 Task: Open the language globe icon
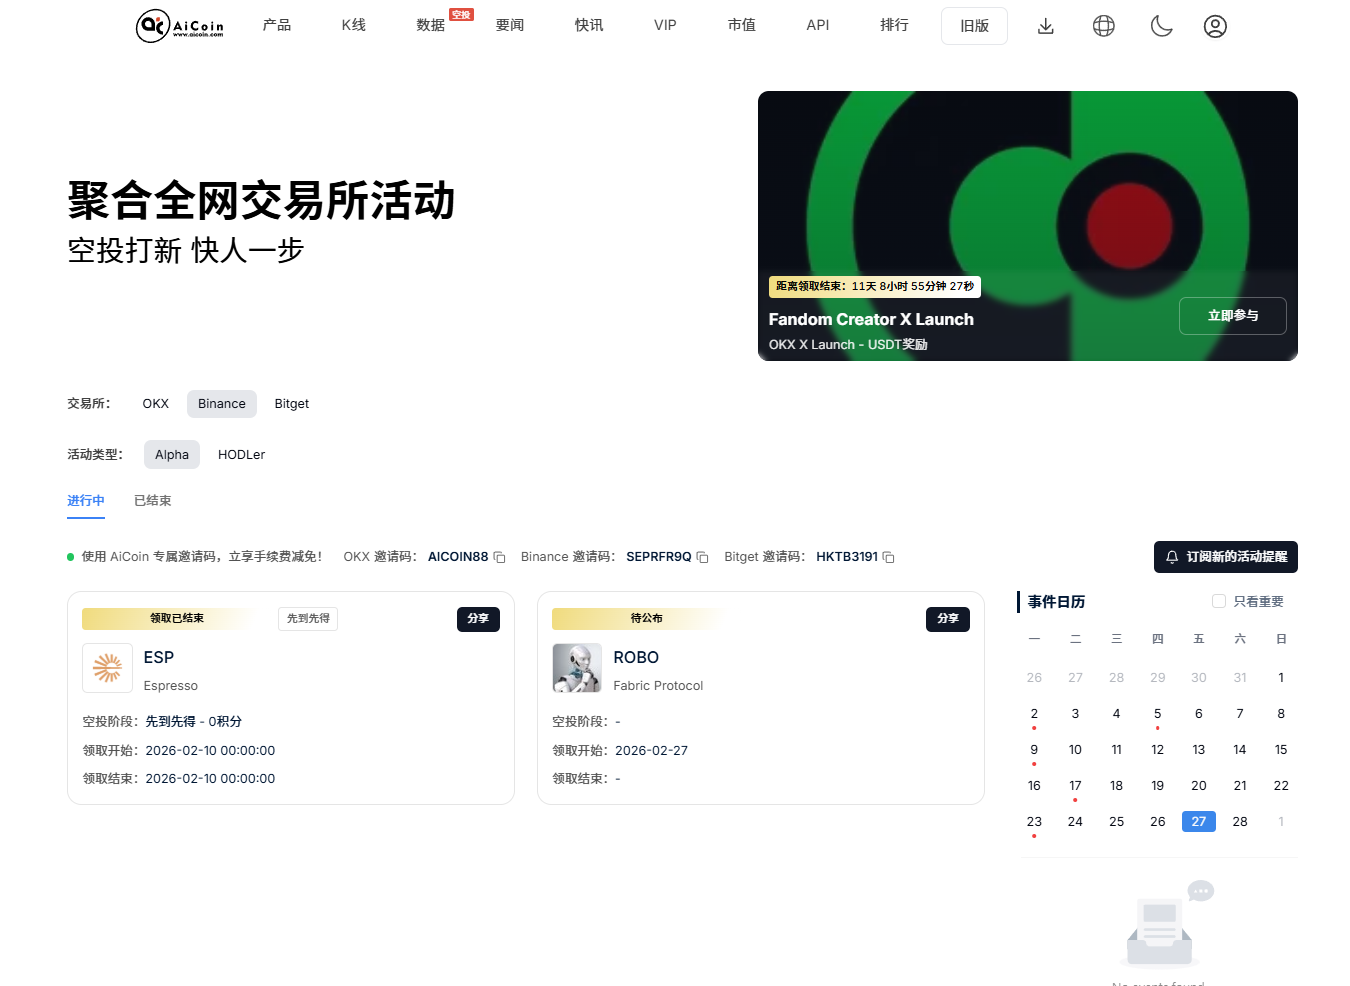[1103, 26]
